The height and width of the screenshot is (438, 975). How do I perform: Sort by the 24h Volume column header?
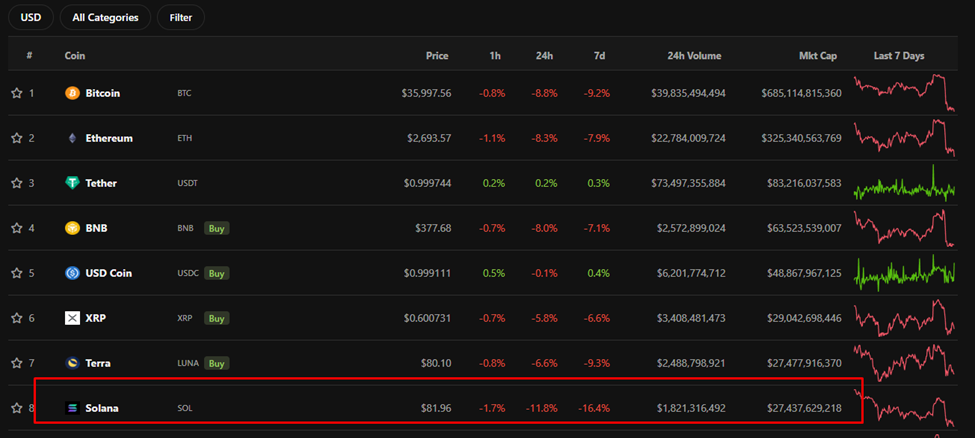pyautogui.click(x=694, y=55)
